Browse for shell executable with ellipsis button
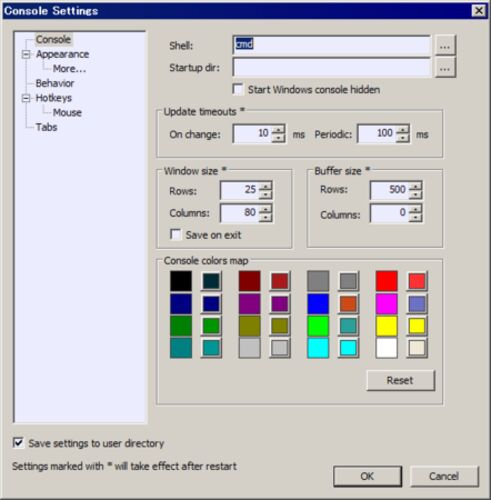The width and height of the screenshot is (491, 500). [445, 45]
